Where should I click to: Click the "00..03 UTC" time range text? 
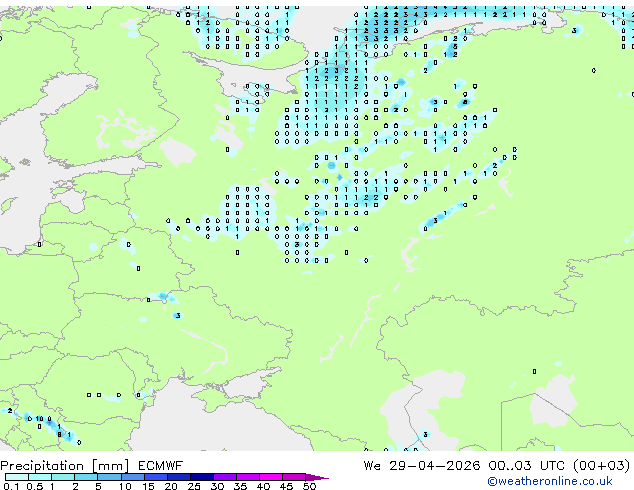(x=526, y=466)
